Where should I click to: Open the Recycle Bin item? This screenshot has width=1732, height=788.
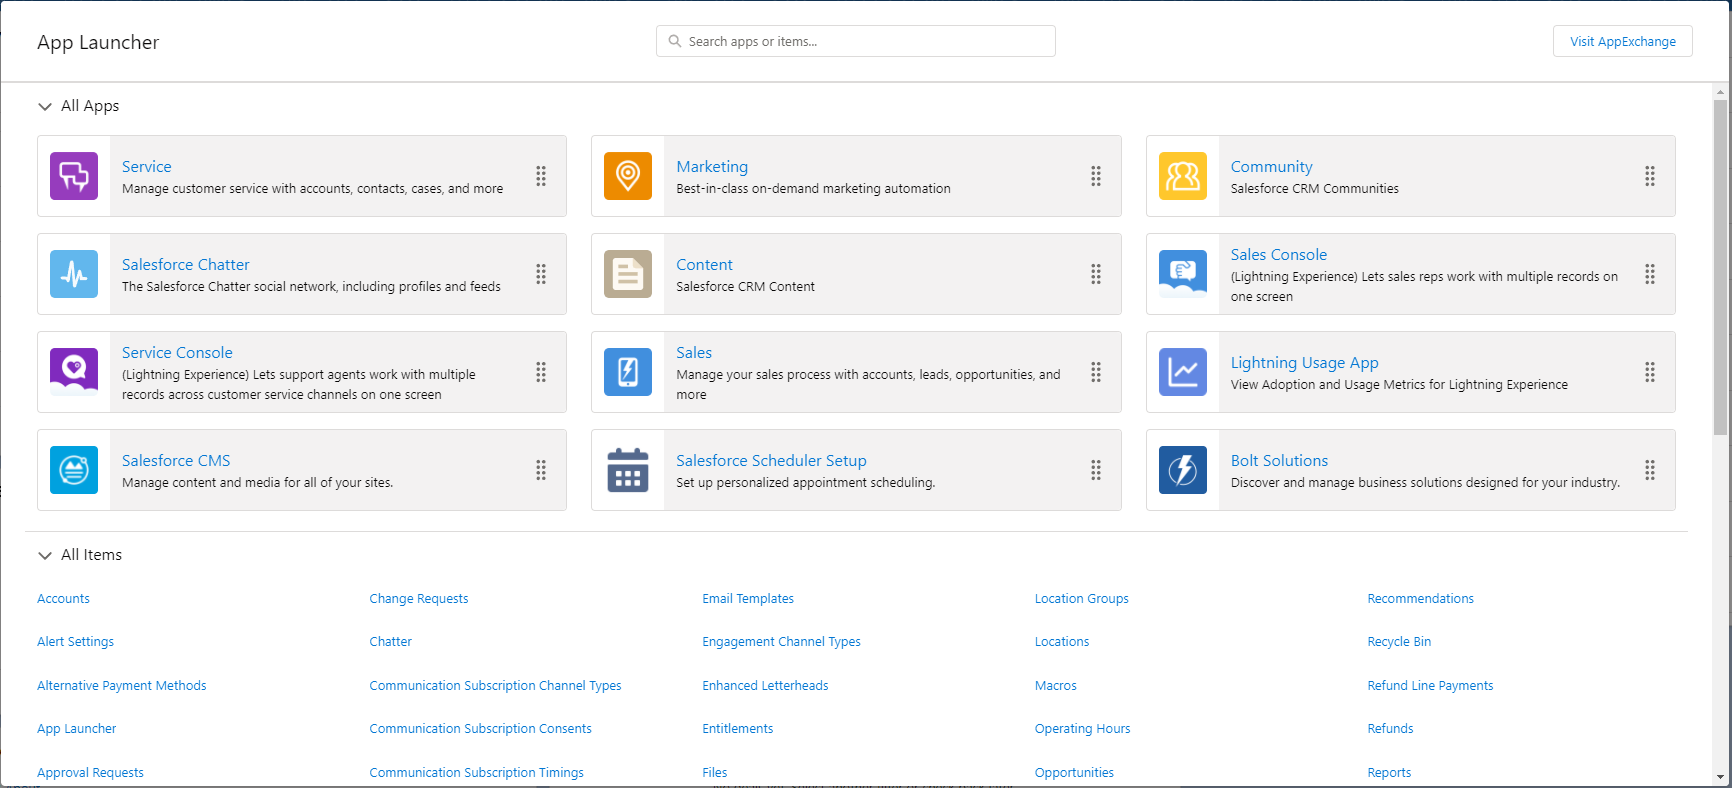pyautogui.click(x=1399, y=642)
